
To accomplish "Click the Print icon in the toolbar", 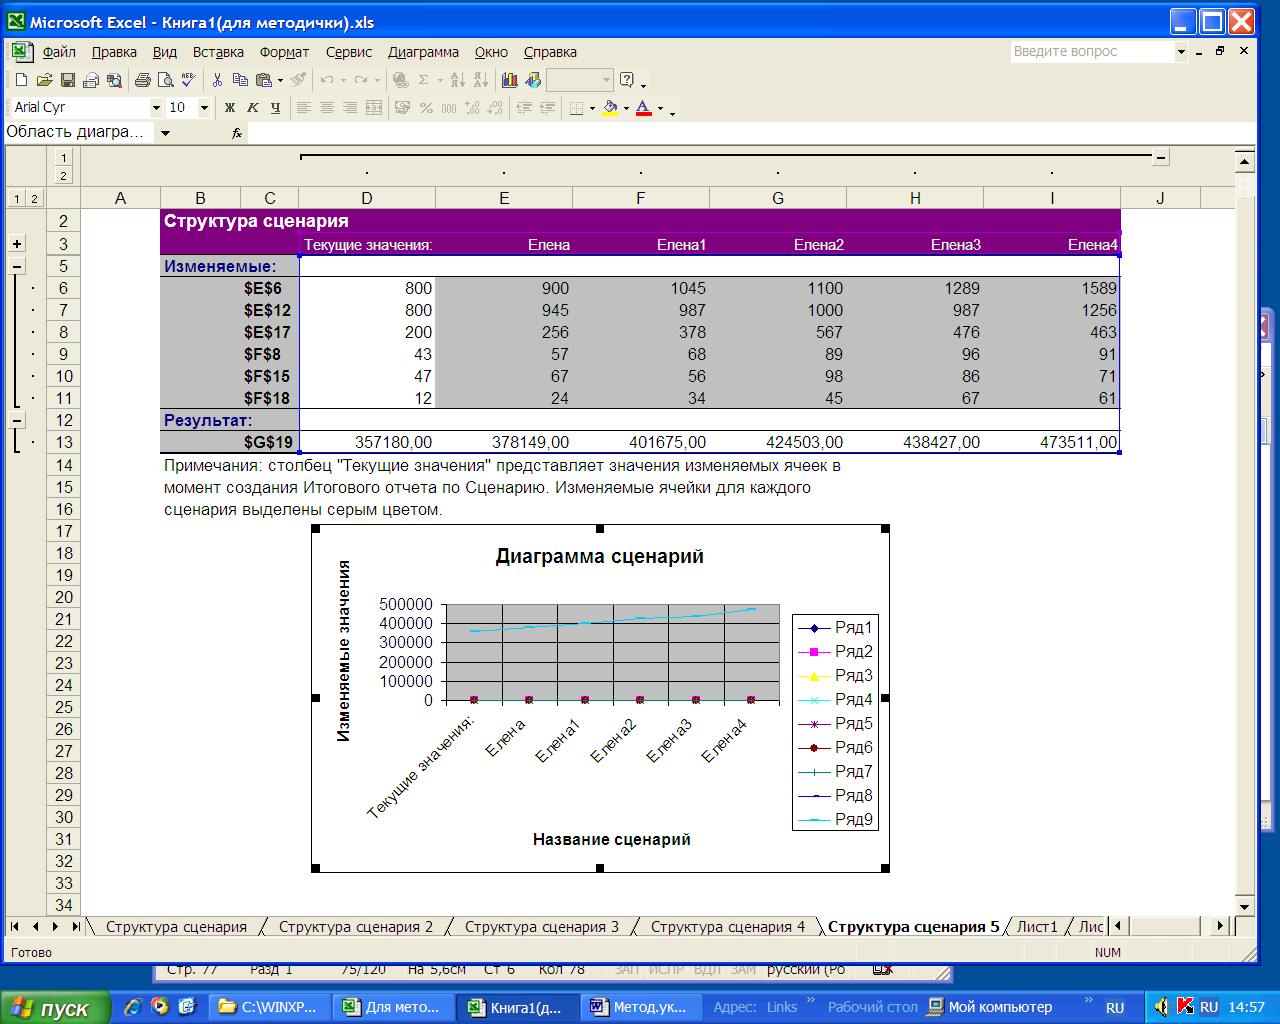I will 142,80.
